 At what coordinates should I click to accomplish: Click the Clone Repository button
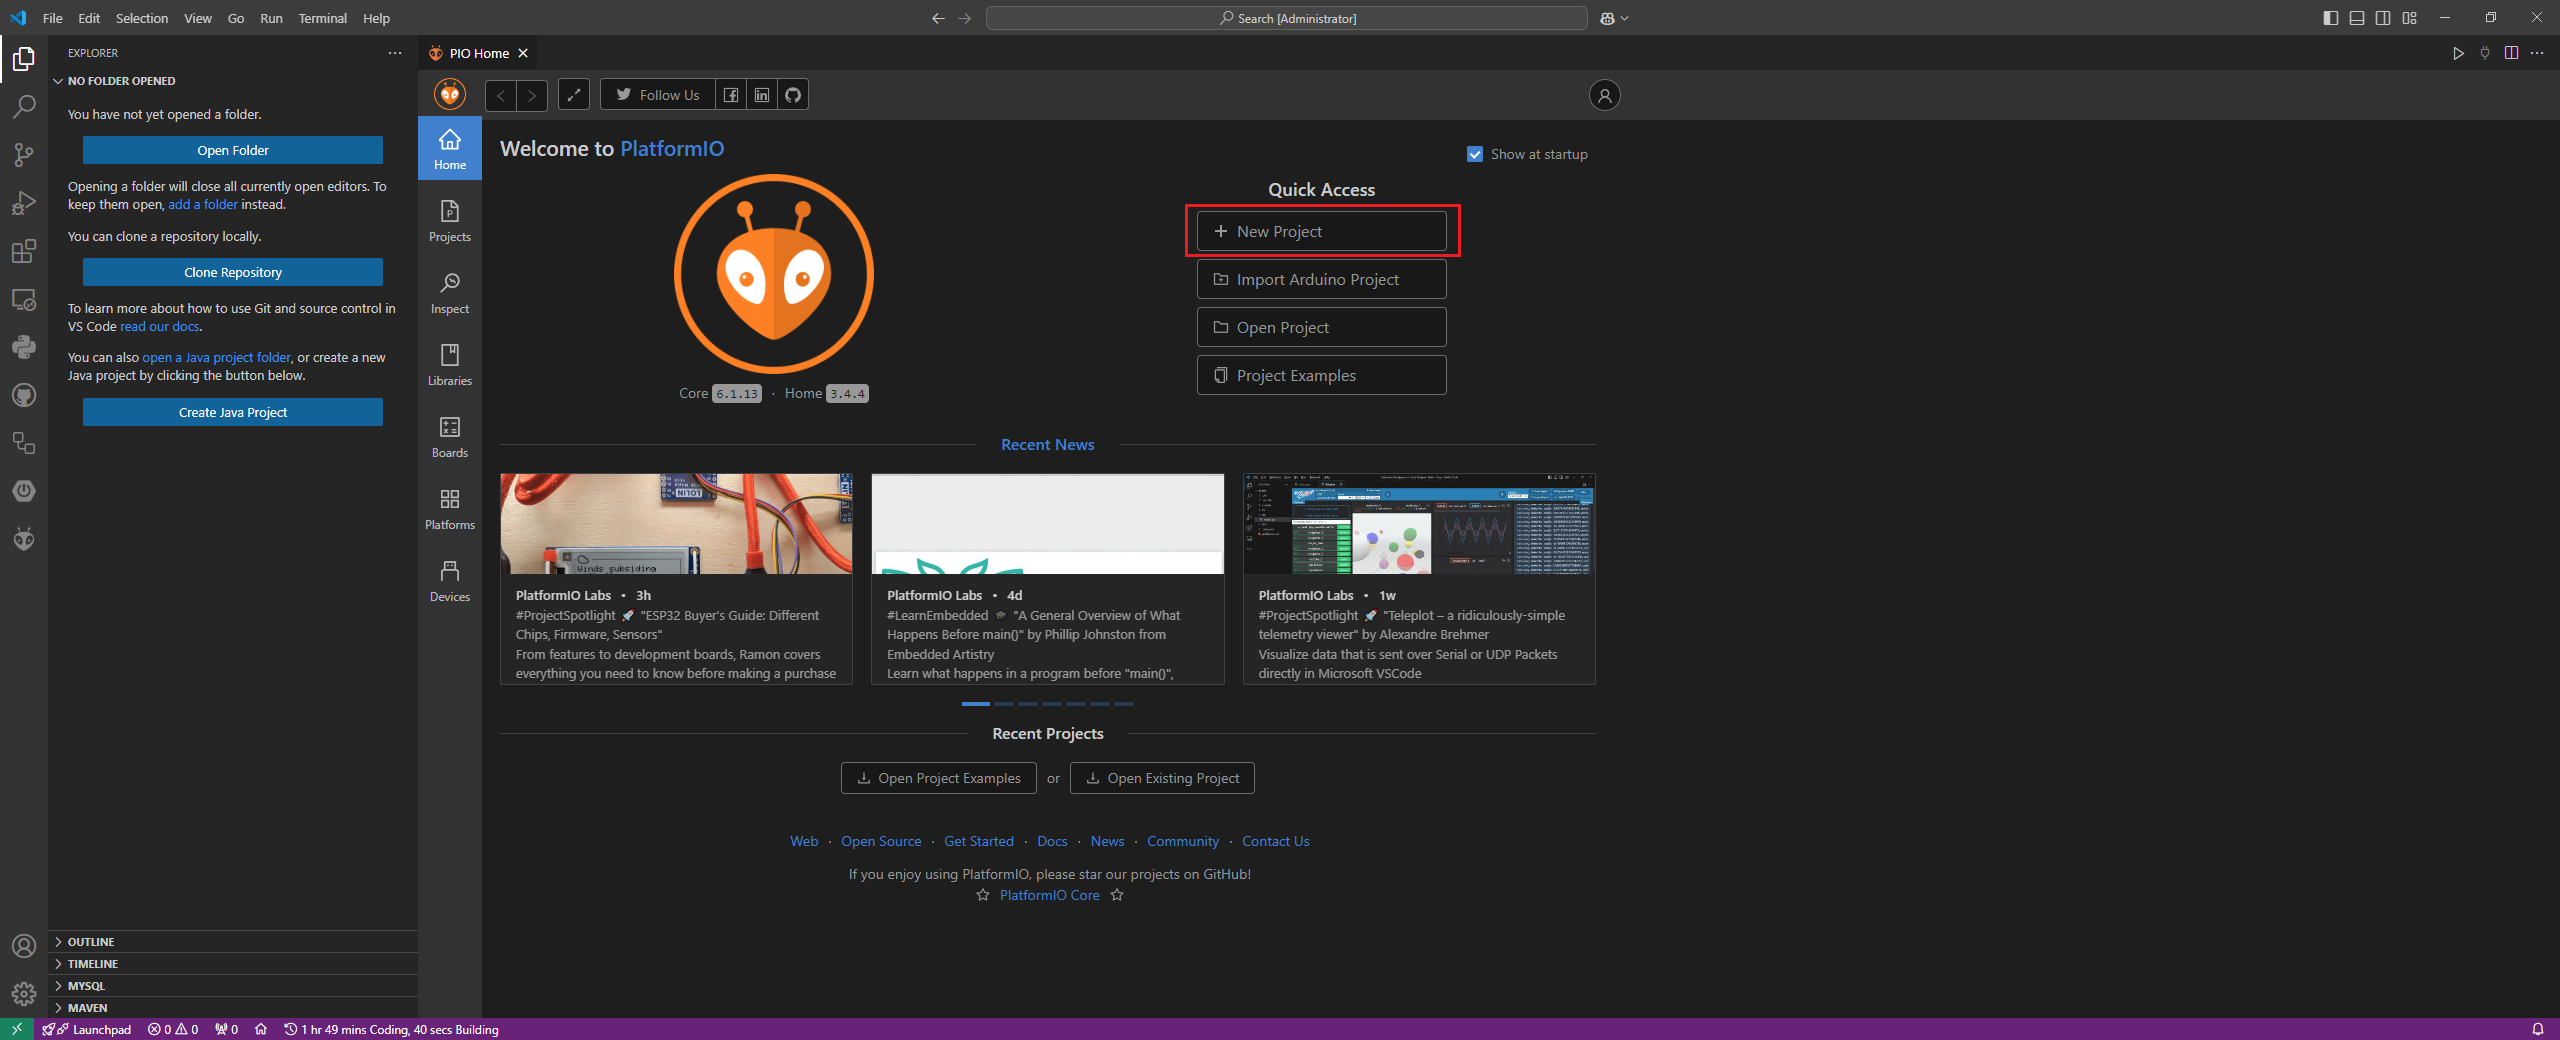click(233, 272)
